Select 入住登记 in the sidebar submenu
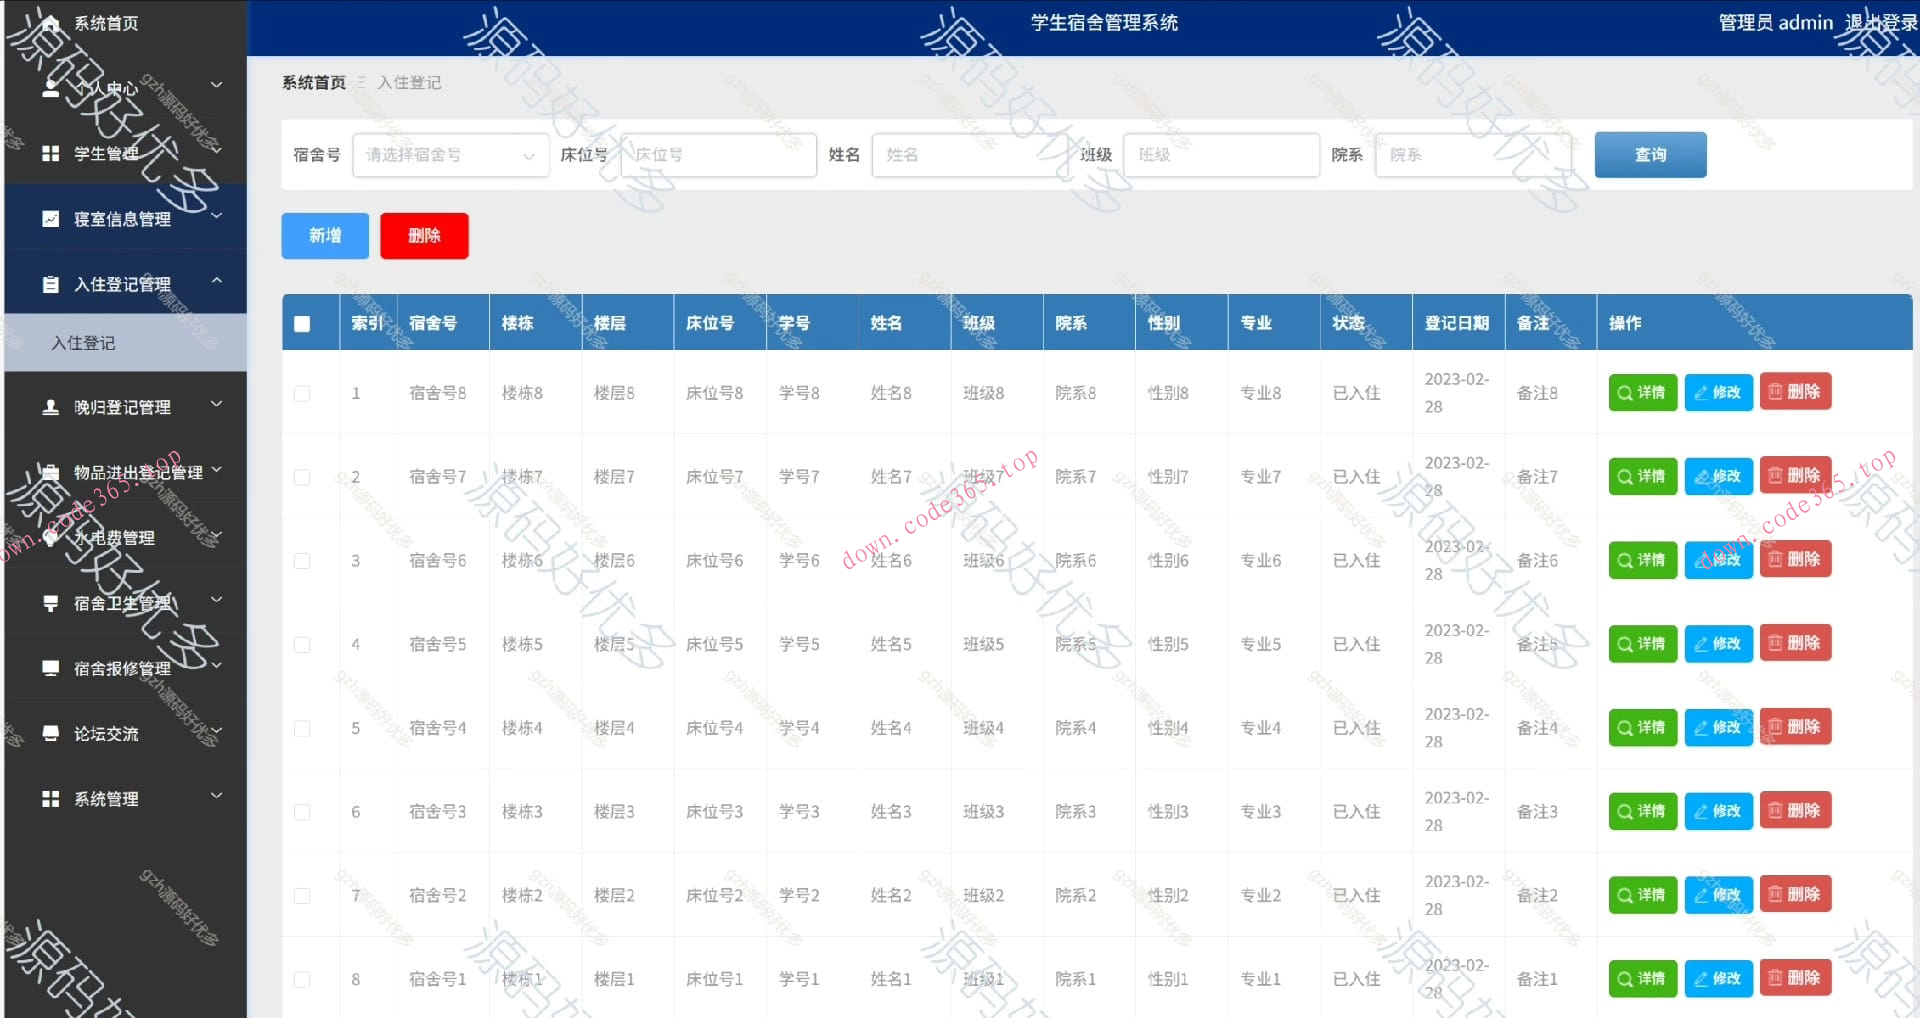Screen dimensions: 1920x1018 [x=84, y=342]
